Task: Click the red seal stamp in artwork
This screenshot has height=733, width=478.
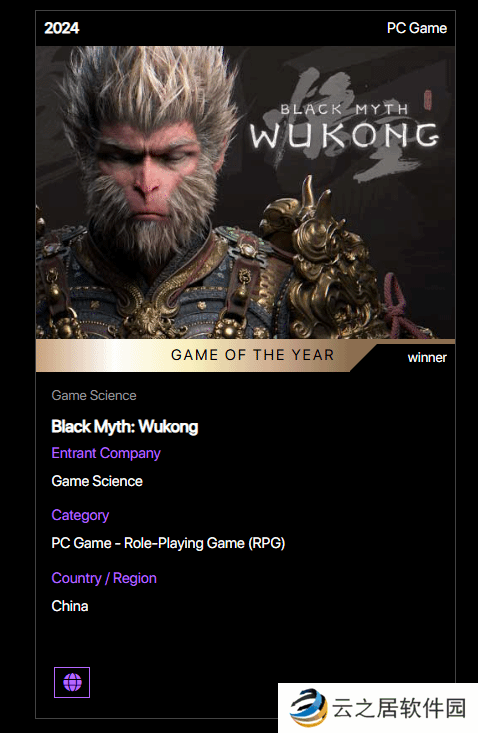Action: click(428, 100)
